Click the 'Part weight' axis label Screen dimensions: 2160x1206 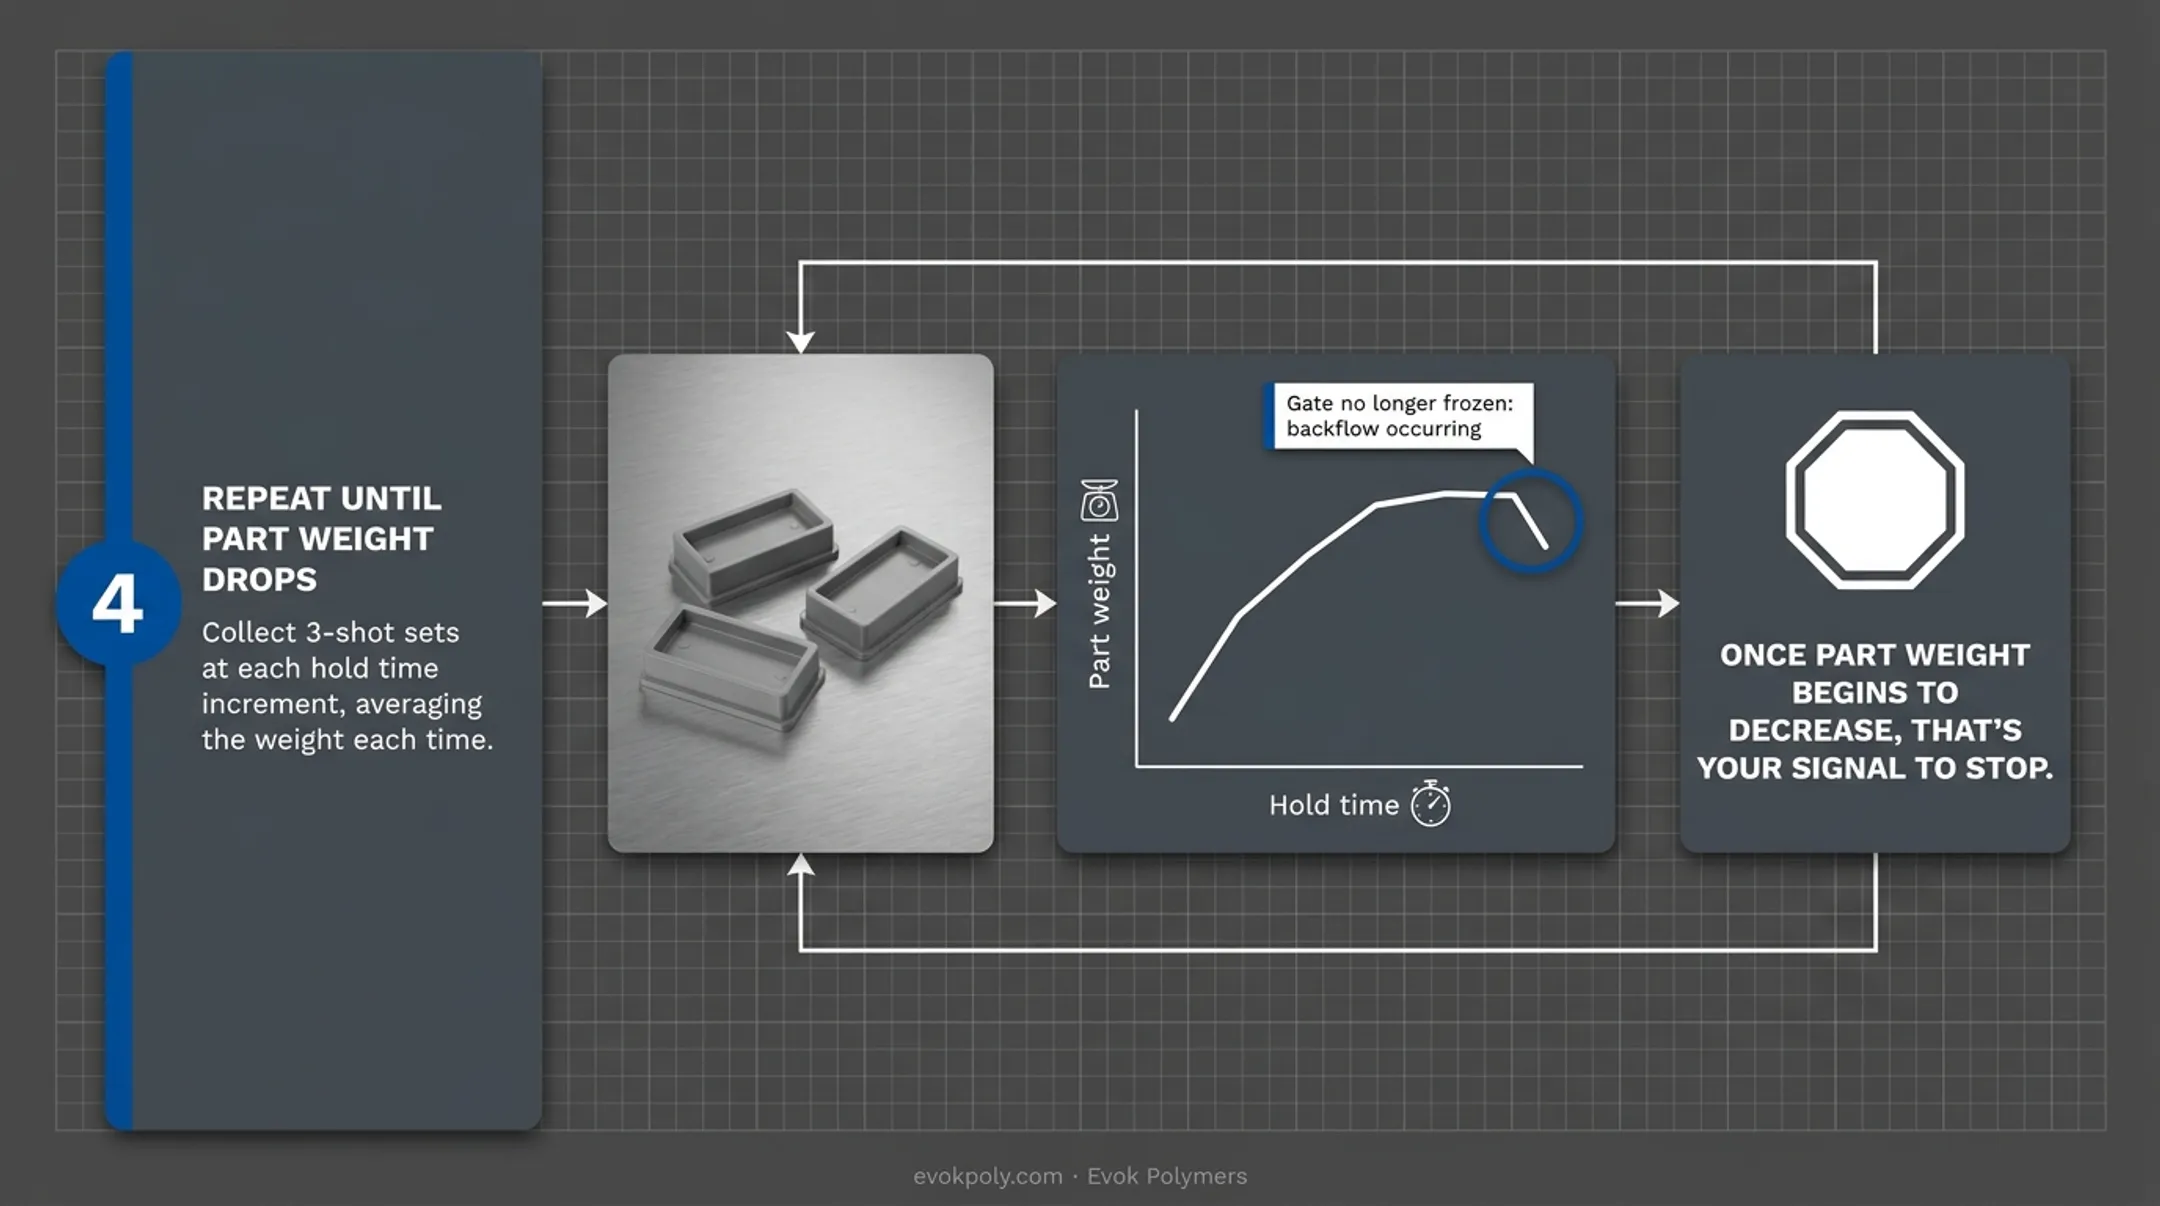pyautogui.click(x=1099, y=611)
